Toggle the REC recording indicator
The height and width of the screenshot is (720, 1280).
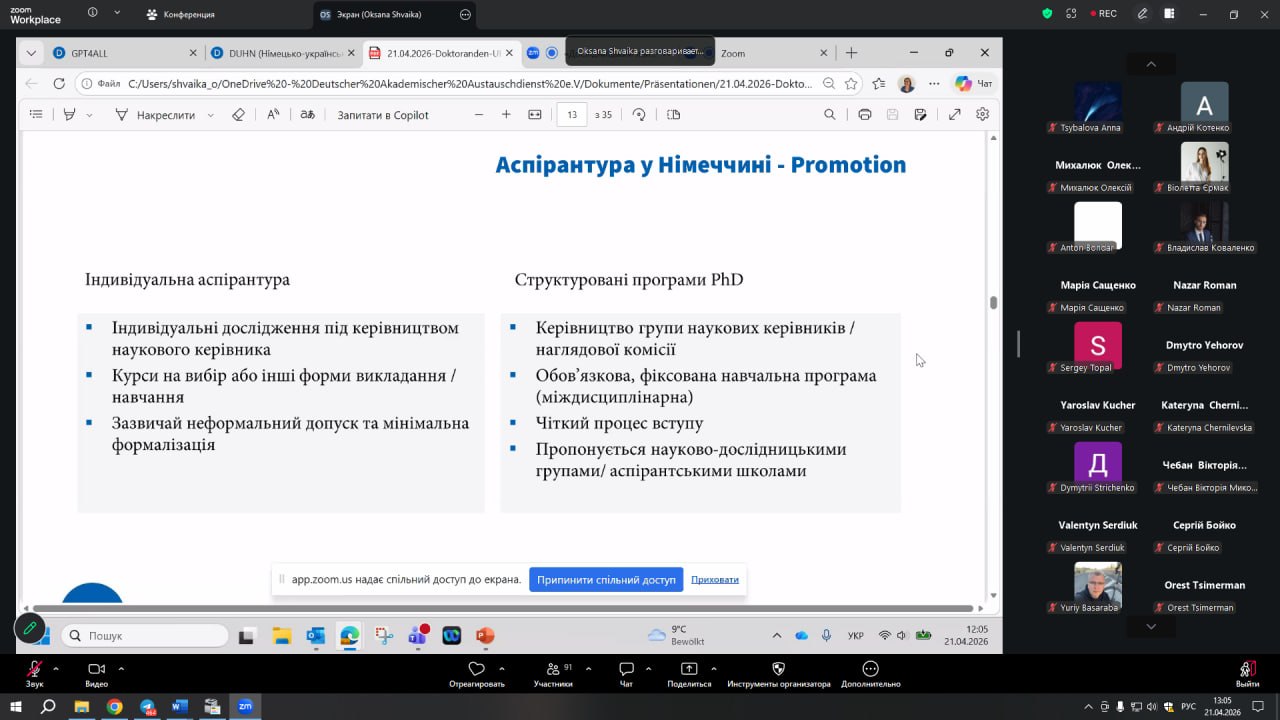pos(1101,14)
